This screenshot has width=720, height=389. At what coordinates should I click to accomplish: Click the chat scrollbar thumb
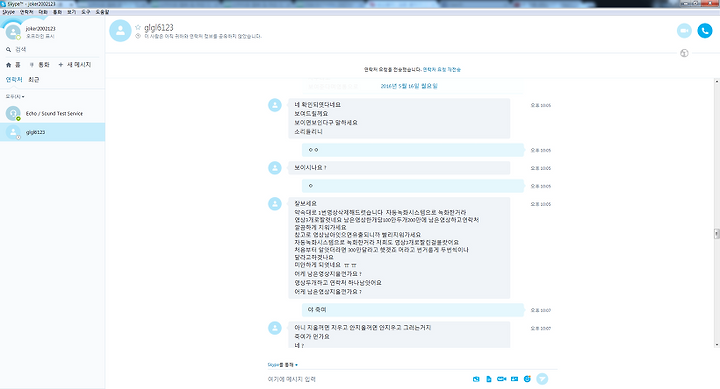[x=717, y=234]
